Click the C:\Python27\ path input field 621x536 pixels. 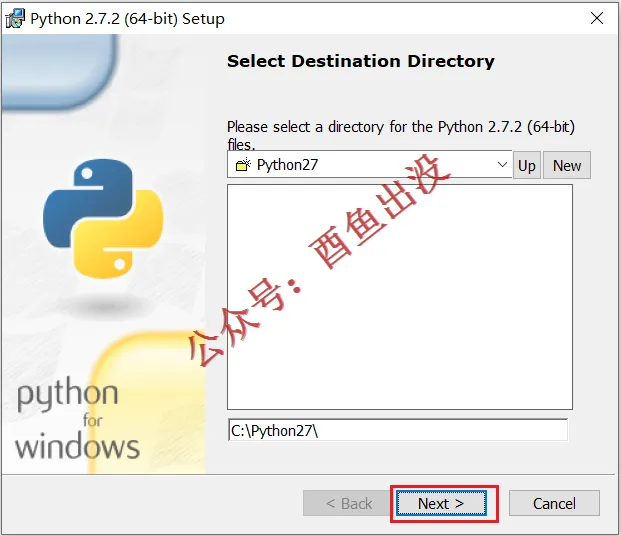(x=398, y=430)
